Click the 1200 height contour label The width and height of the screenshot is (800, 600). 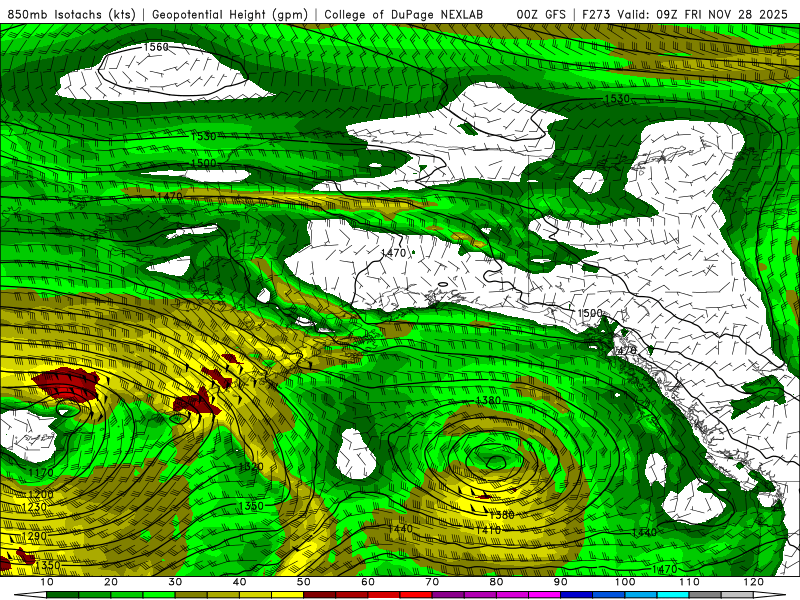[x=41, y=494]
